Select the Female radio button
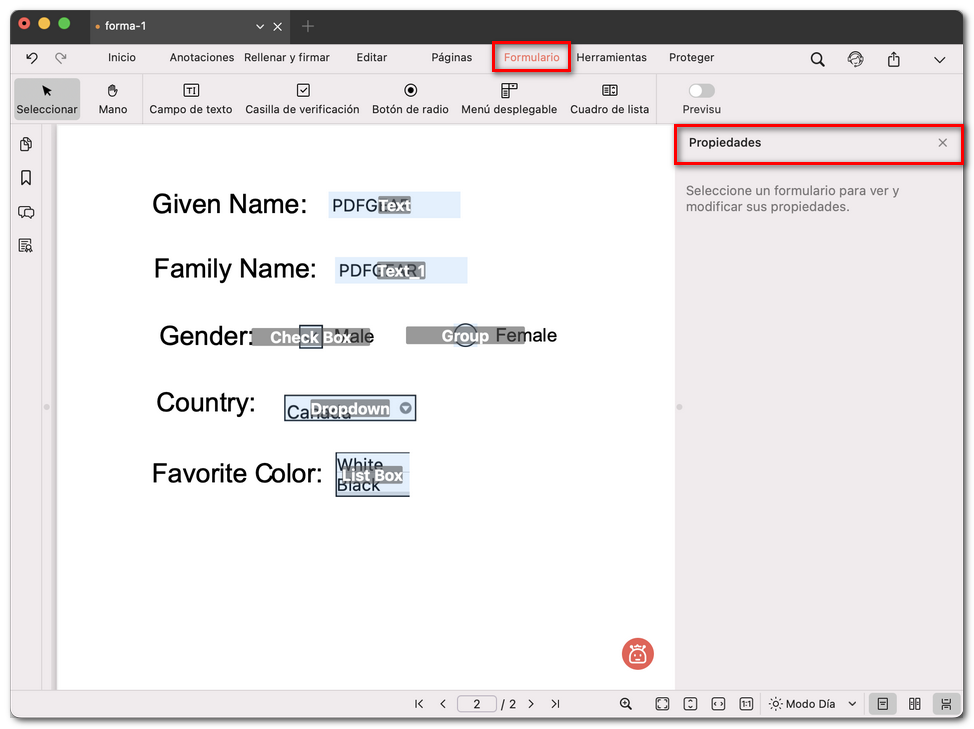The width and height of the screenshot is (974, 729). click(x=465, y=336)
